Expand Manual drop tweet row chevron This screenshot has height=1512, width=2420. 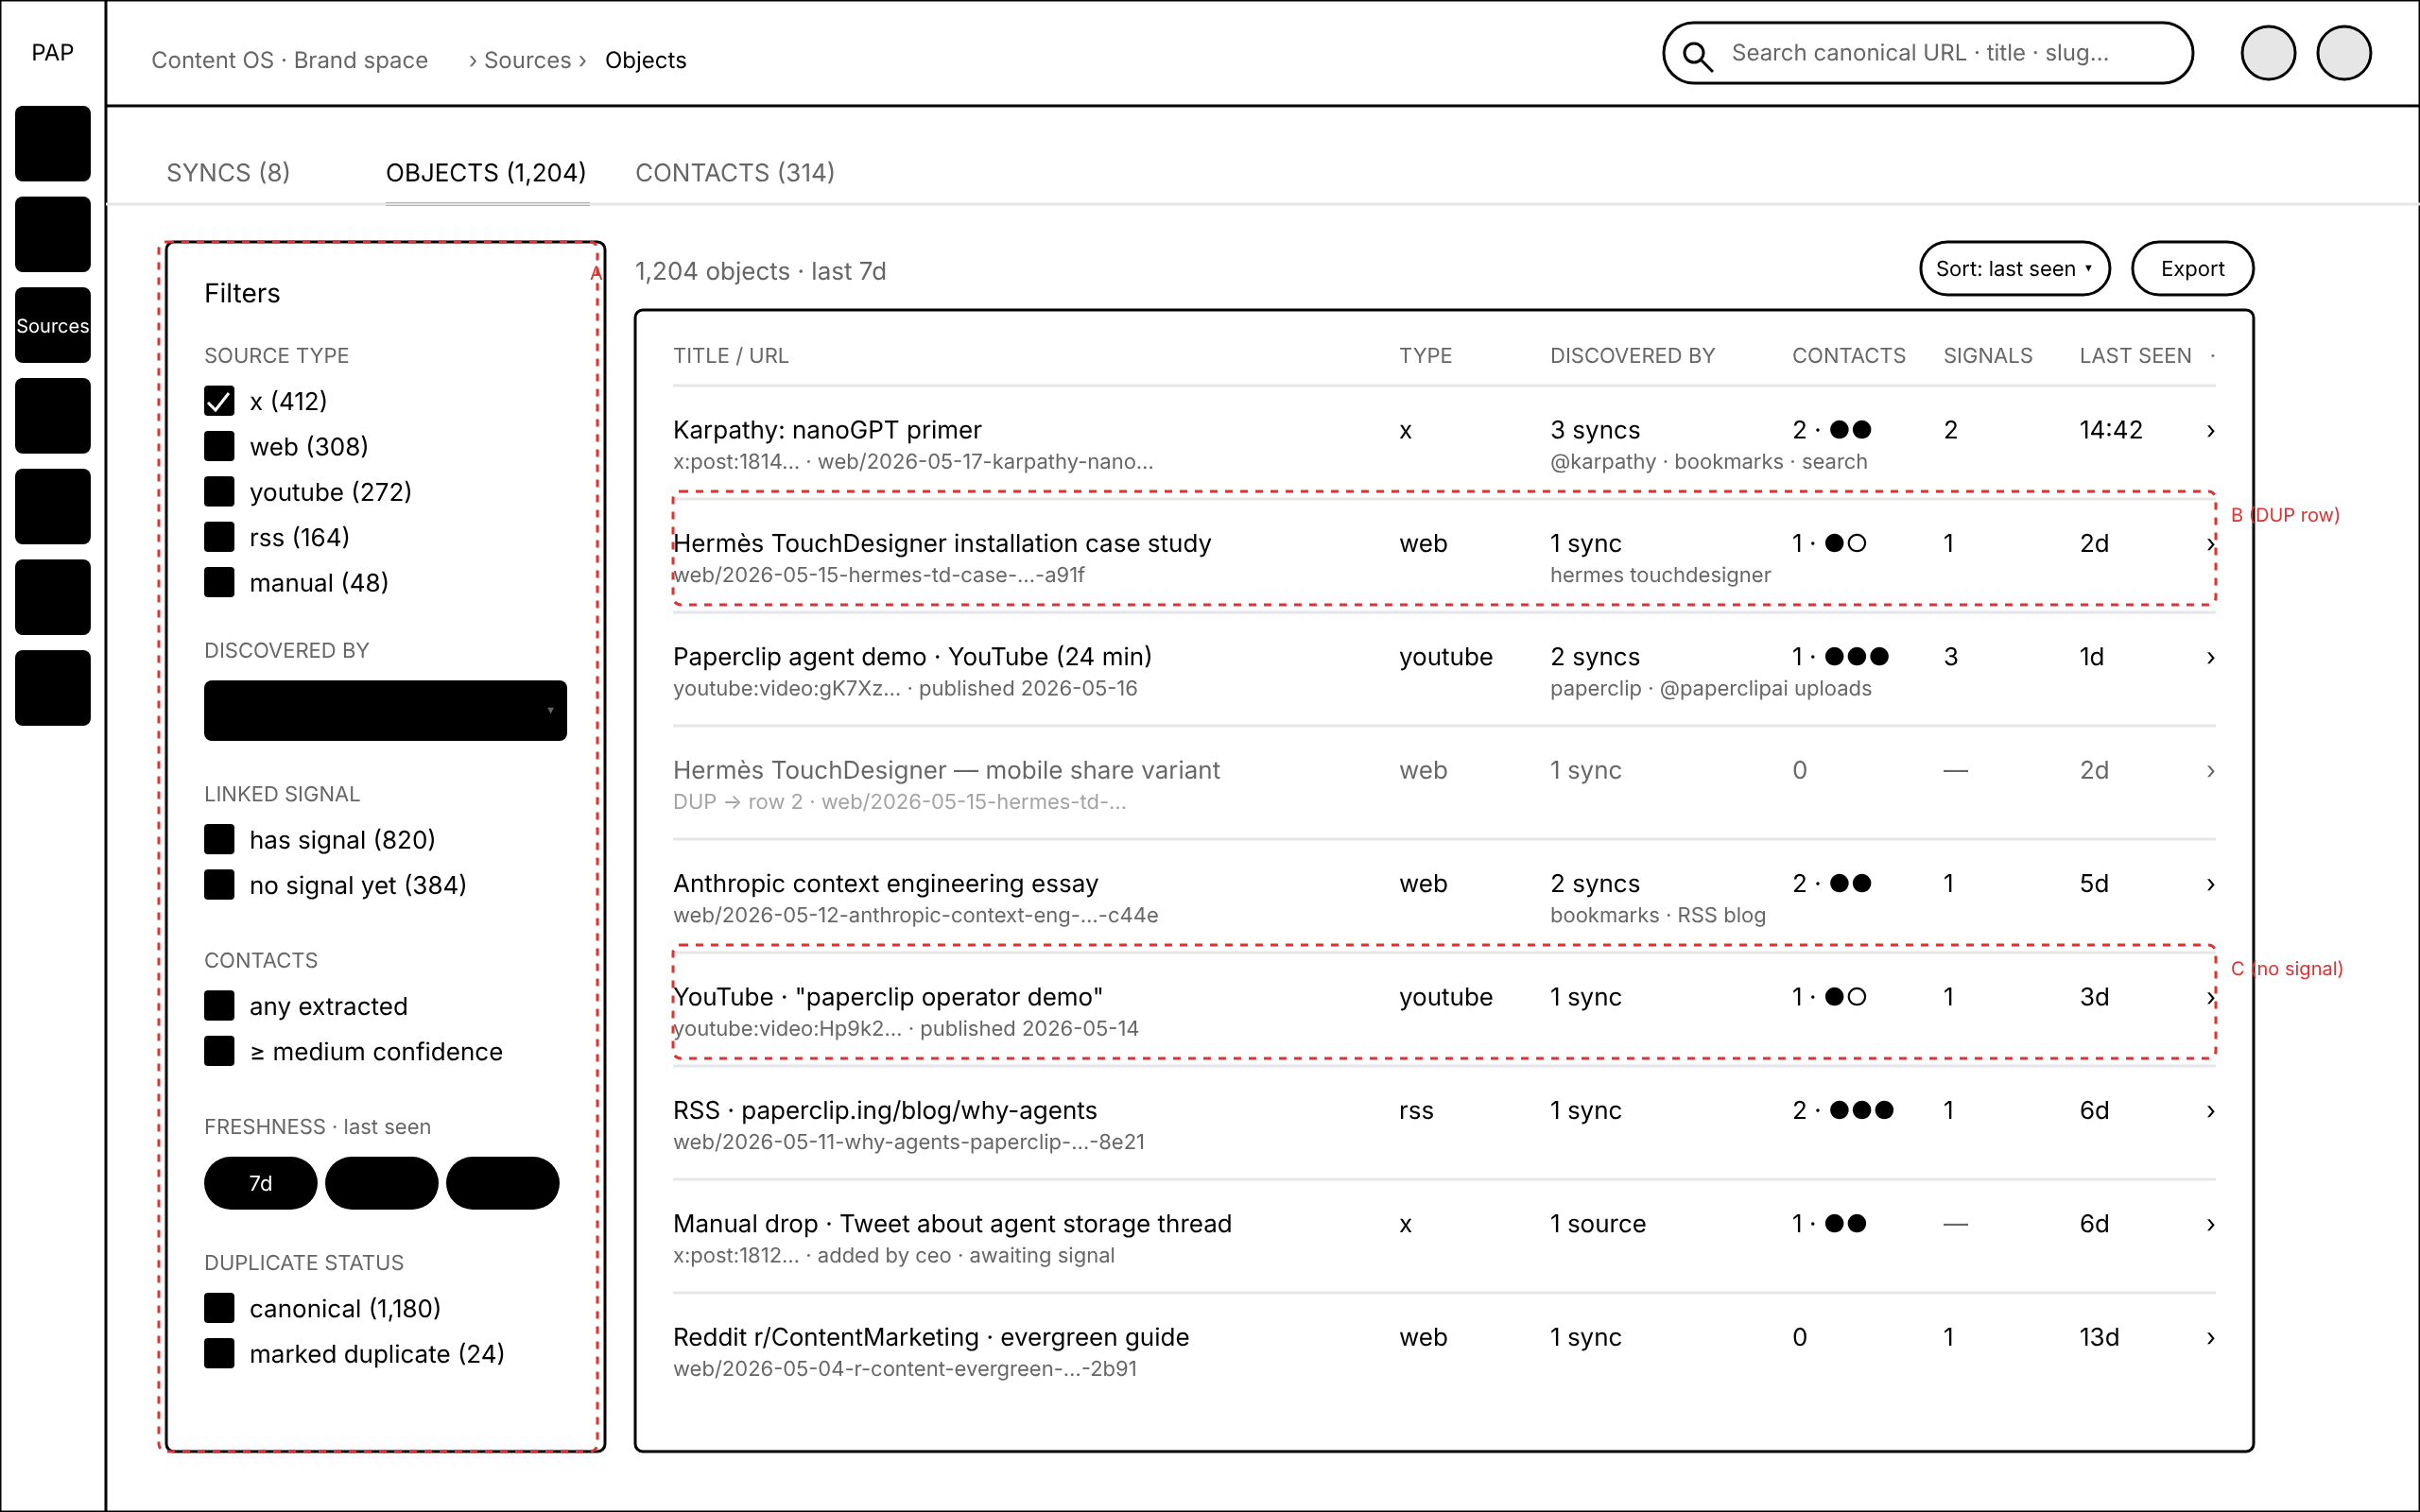pos(2211,1224)
